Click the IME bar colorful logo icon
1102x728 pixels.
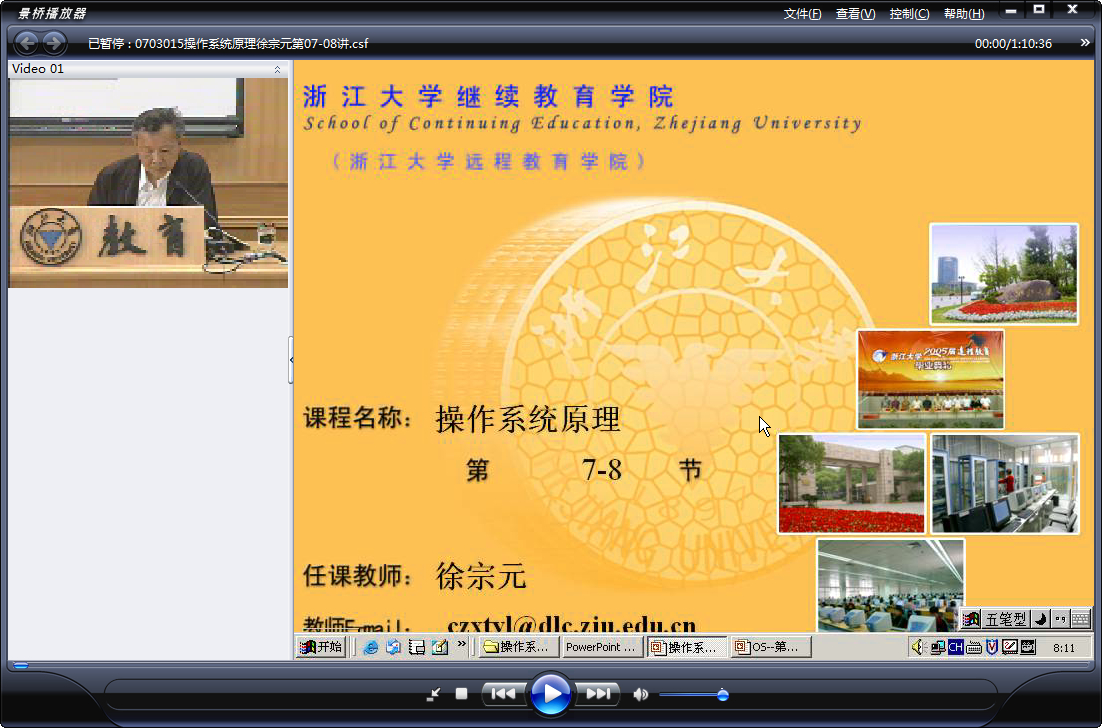[x=971, y=619]
